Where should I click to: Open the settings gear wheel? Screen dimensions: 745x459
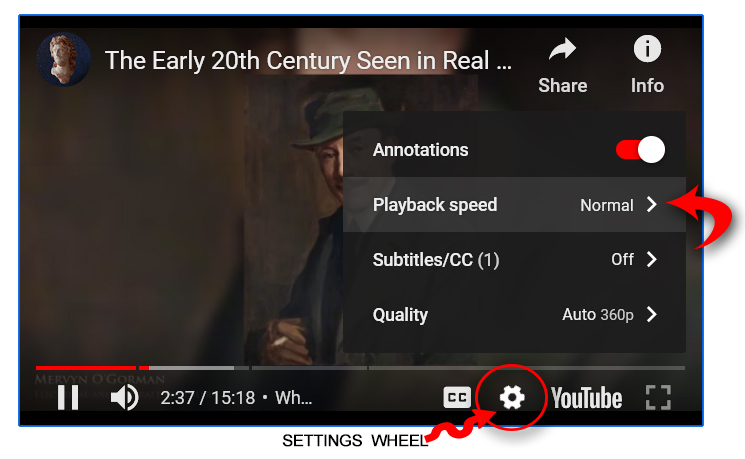point(512,397)
